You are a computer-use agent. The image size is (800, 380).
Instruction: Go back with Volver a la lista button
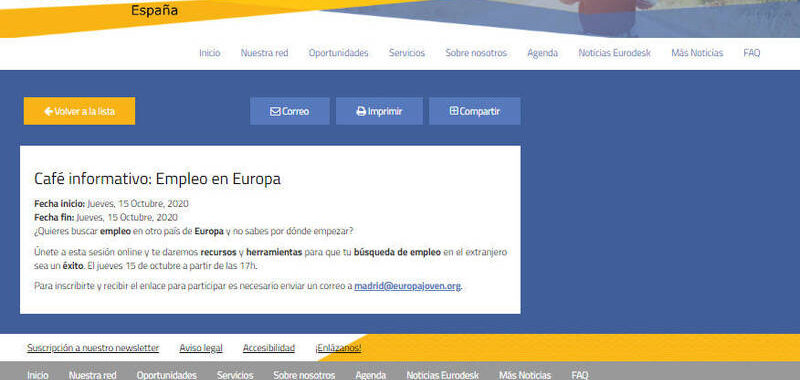tap(79, 111)
